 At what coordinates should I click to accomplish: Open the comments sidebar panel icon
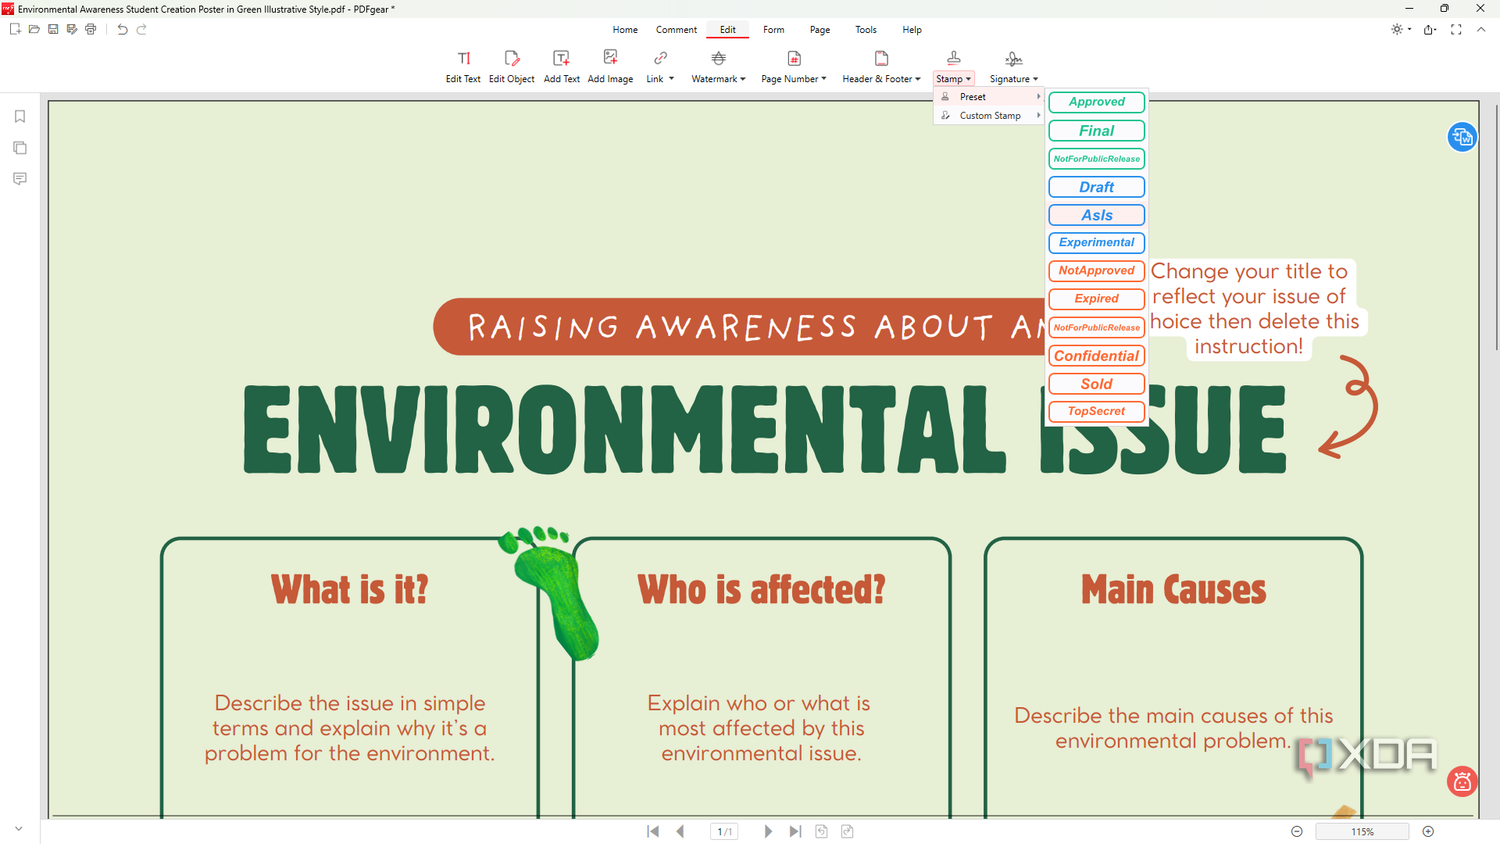[20, 179]
